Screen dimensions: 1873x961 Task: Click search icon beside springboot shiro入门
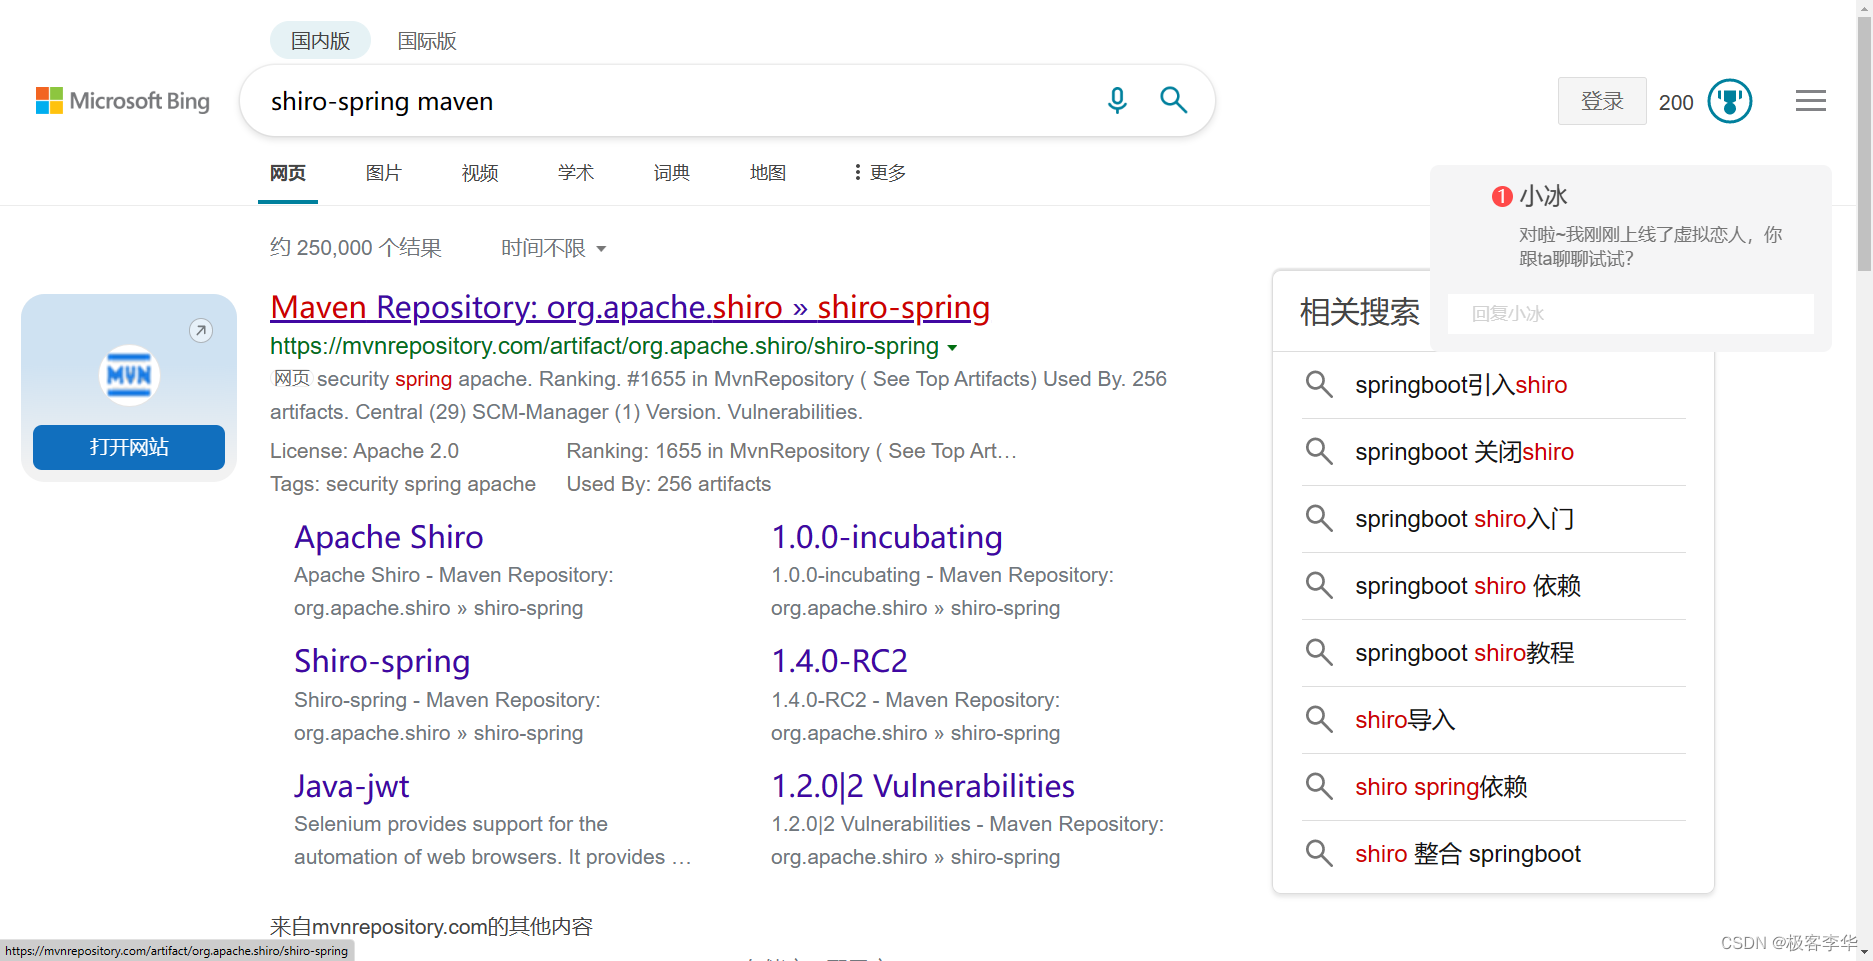click(1319, 518)
